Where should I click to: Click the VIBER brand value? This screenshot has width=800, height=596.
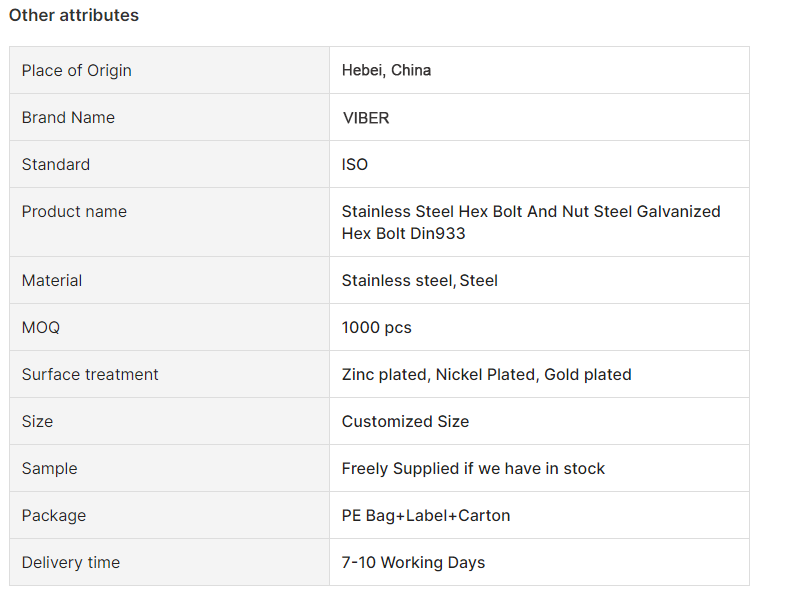pyautogui.click(x=366, y=118)
